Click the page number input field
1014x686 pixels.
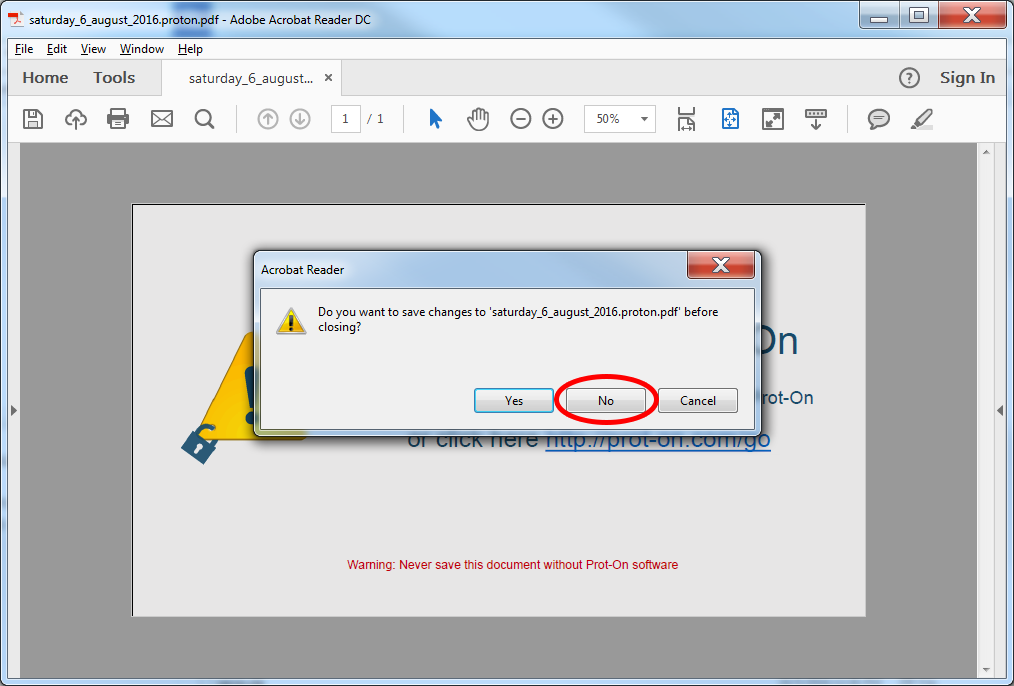[x=346, y=119]
